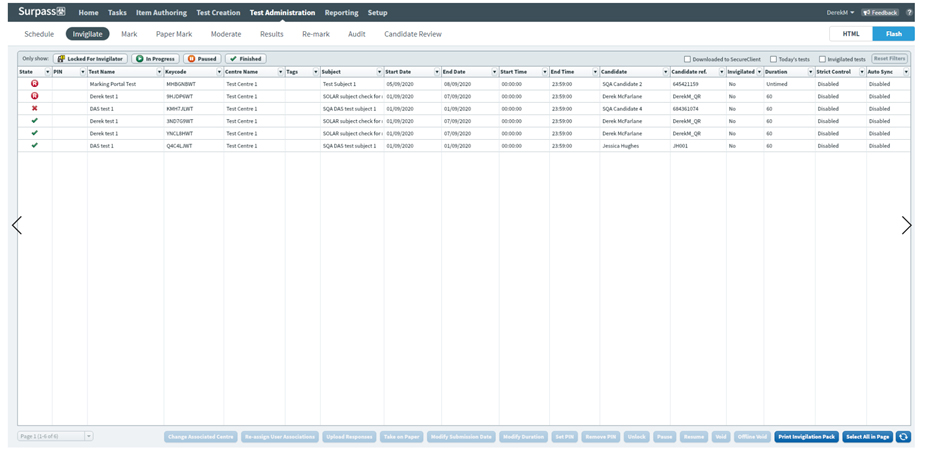This screenshot has width=930, height=449.
Task: Filter by Locked For Invigilator
Action: (90, 59)
